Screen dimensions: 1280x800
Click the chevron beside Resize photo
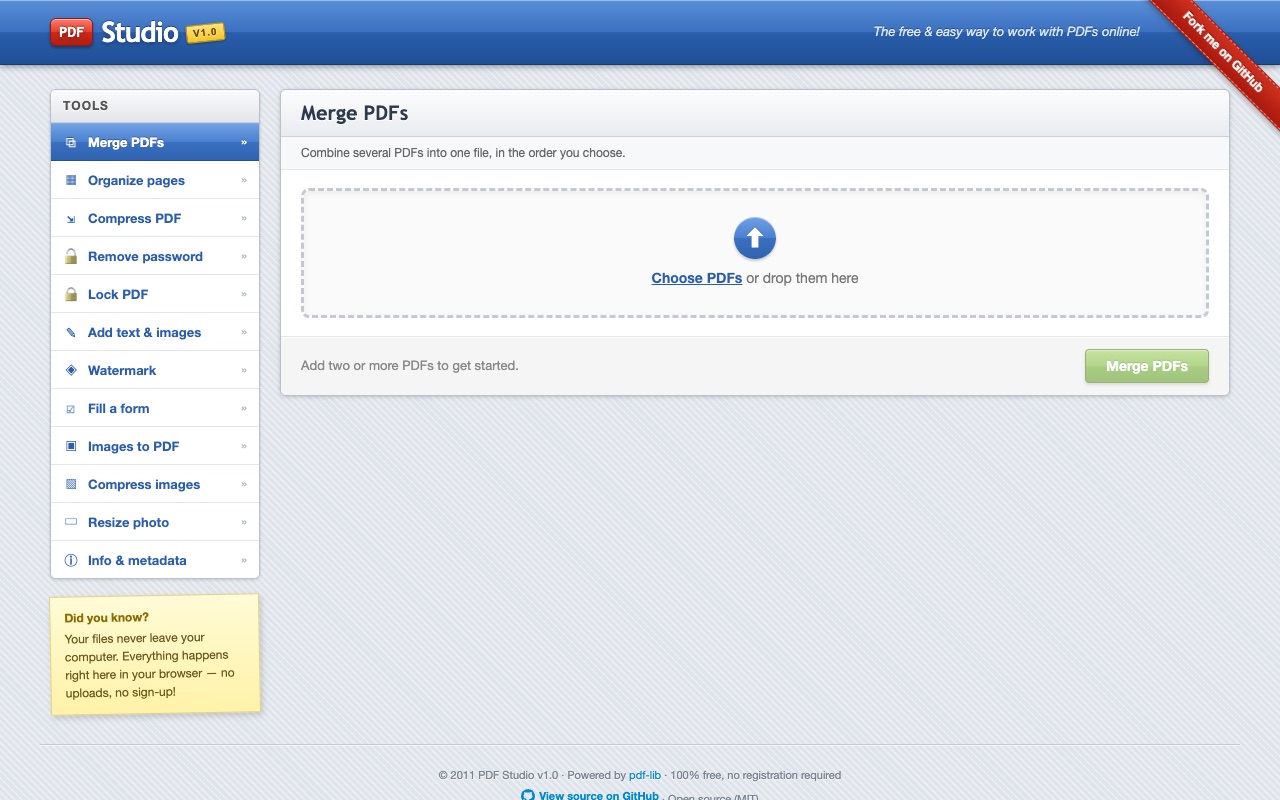tap(243, 522)
